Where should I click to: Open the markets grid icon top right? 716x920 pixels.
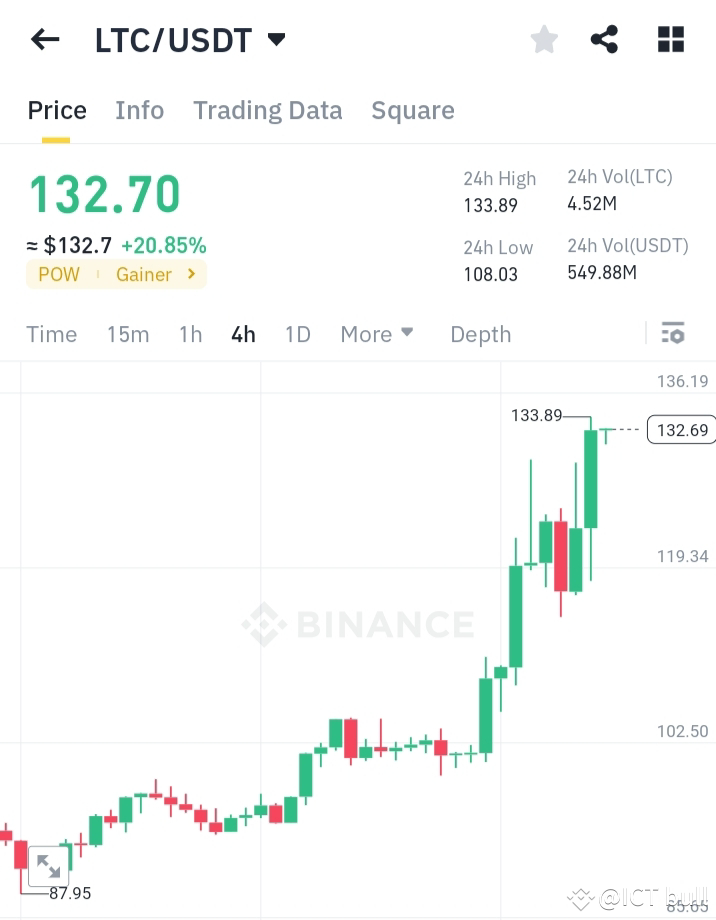pos(669,39)
